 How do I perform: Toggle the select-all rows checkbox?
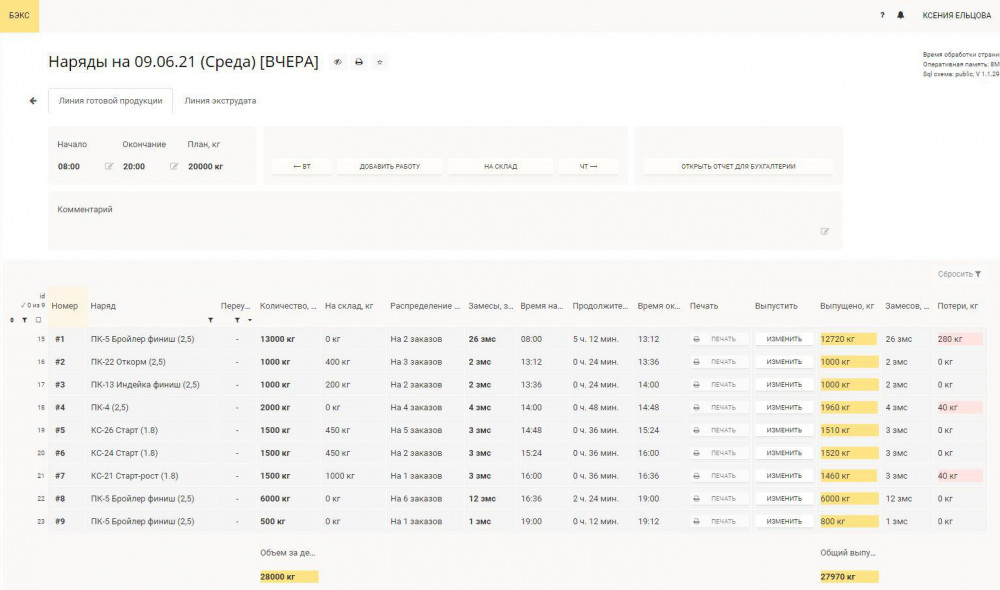[38, 320]
